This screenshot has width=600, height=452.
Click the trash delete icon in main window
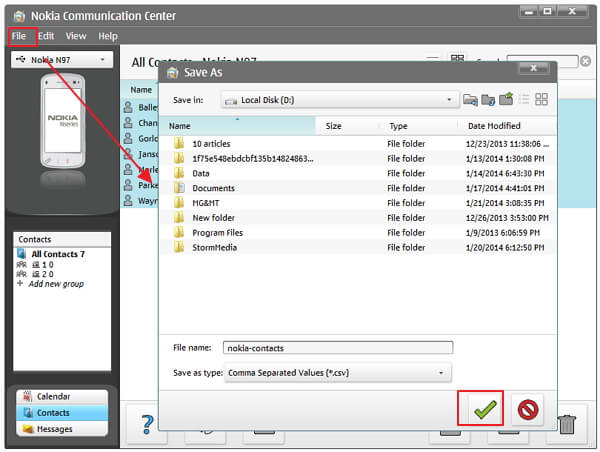tap(567, 424)
